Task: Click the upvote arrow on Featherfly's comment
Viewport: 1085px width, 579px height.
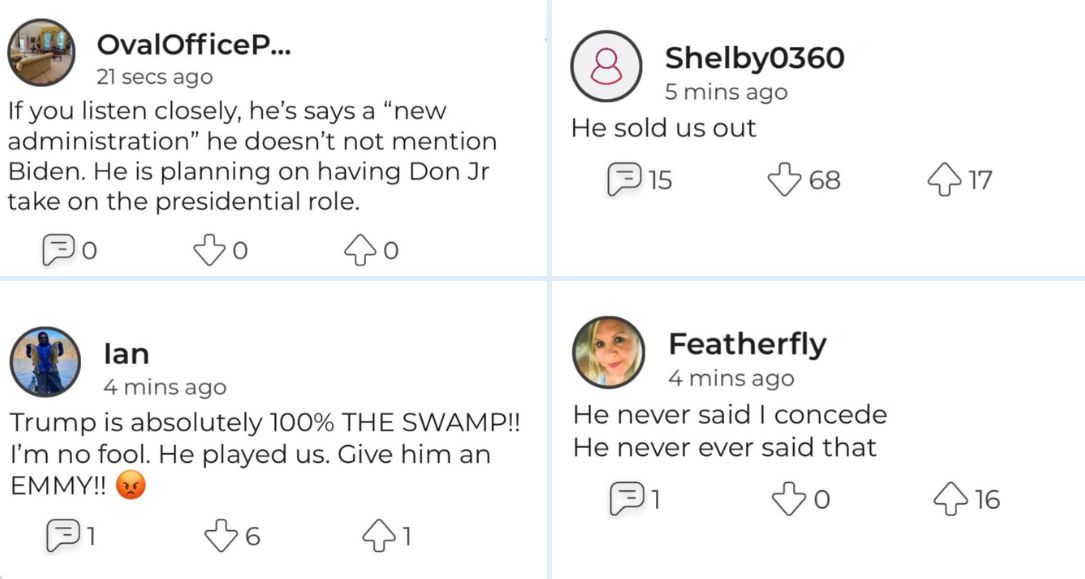Action: (x=950, y=497)
